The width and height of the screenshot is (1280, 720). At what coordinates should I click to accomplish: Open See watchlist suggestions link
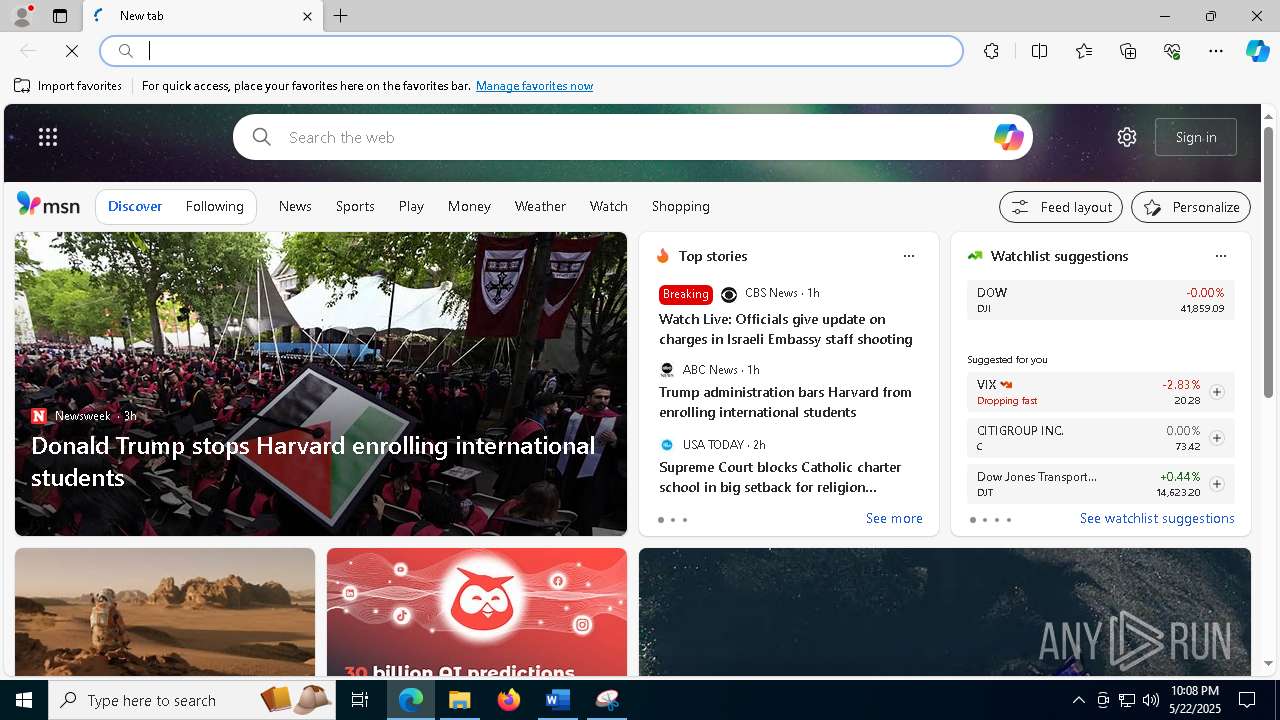1157,518
